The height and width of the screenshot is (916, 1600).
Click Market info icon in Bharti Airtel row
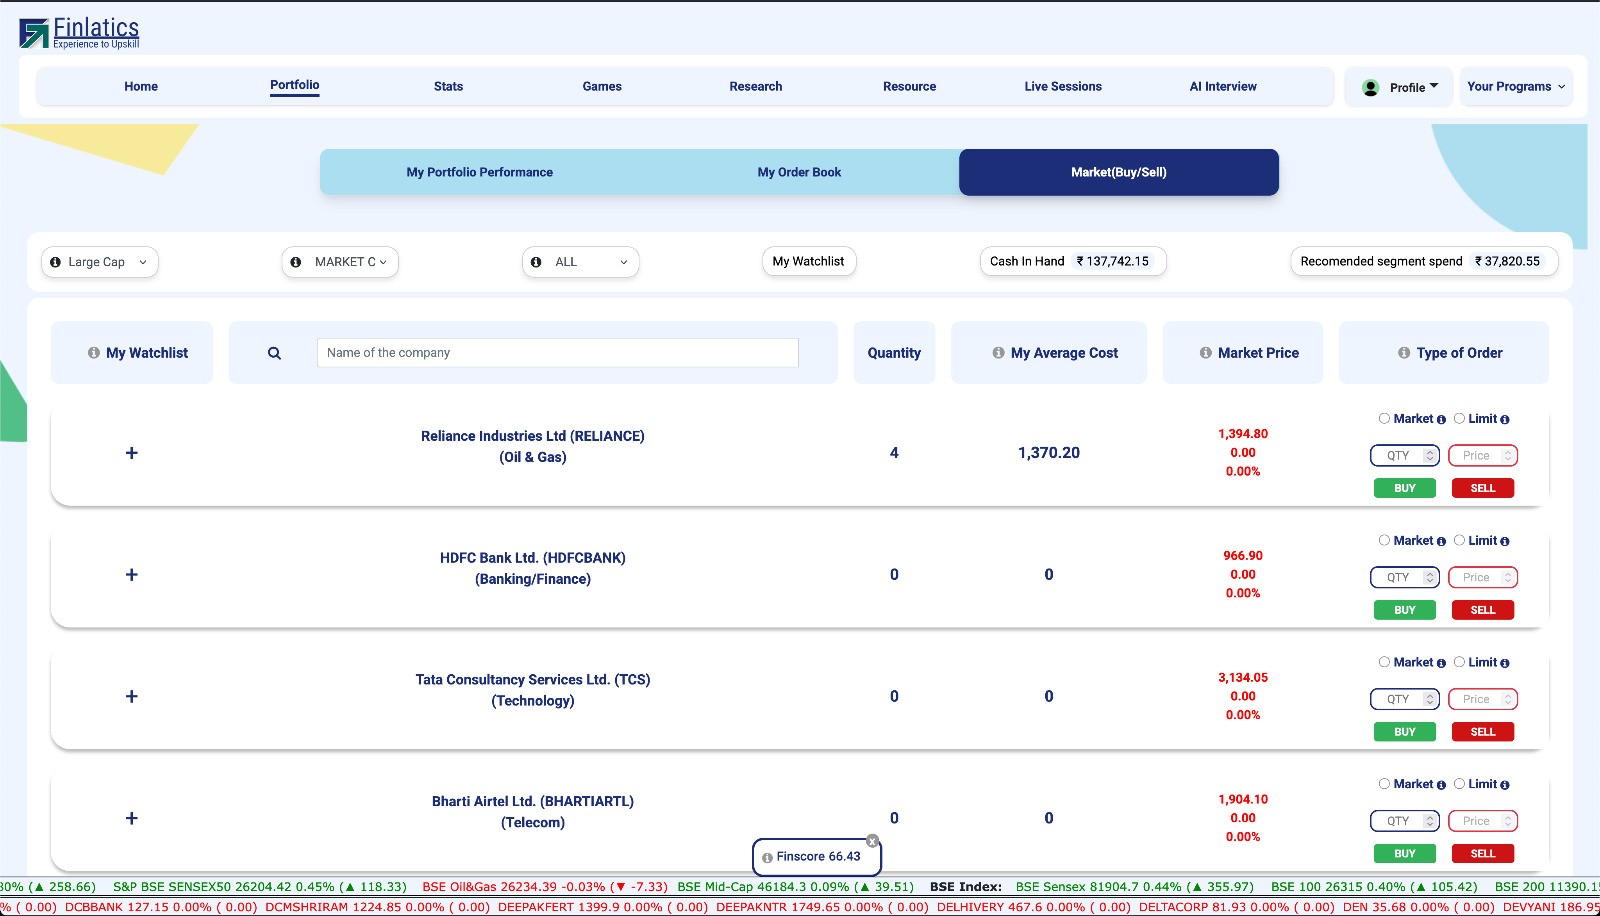pyautogui.click(x=1441, y=786)
